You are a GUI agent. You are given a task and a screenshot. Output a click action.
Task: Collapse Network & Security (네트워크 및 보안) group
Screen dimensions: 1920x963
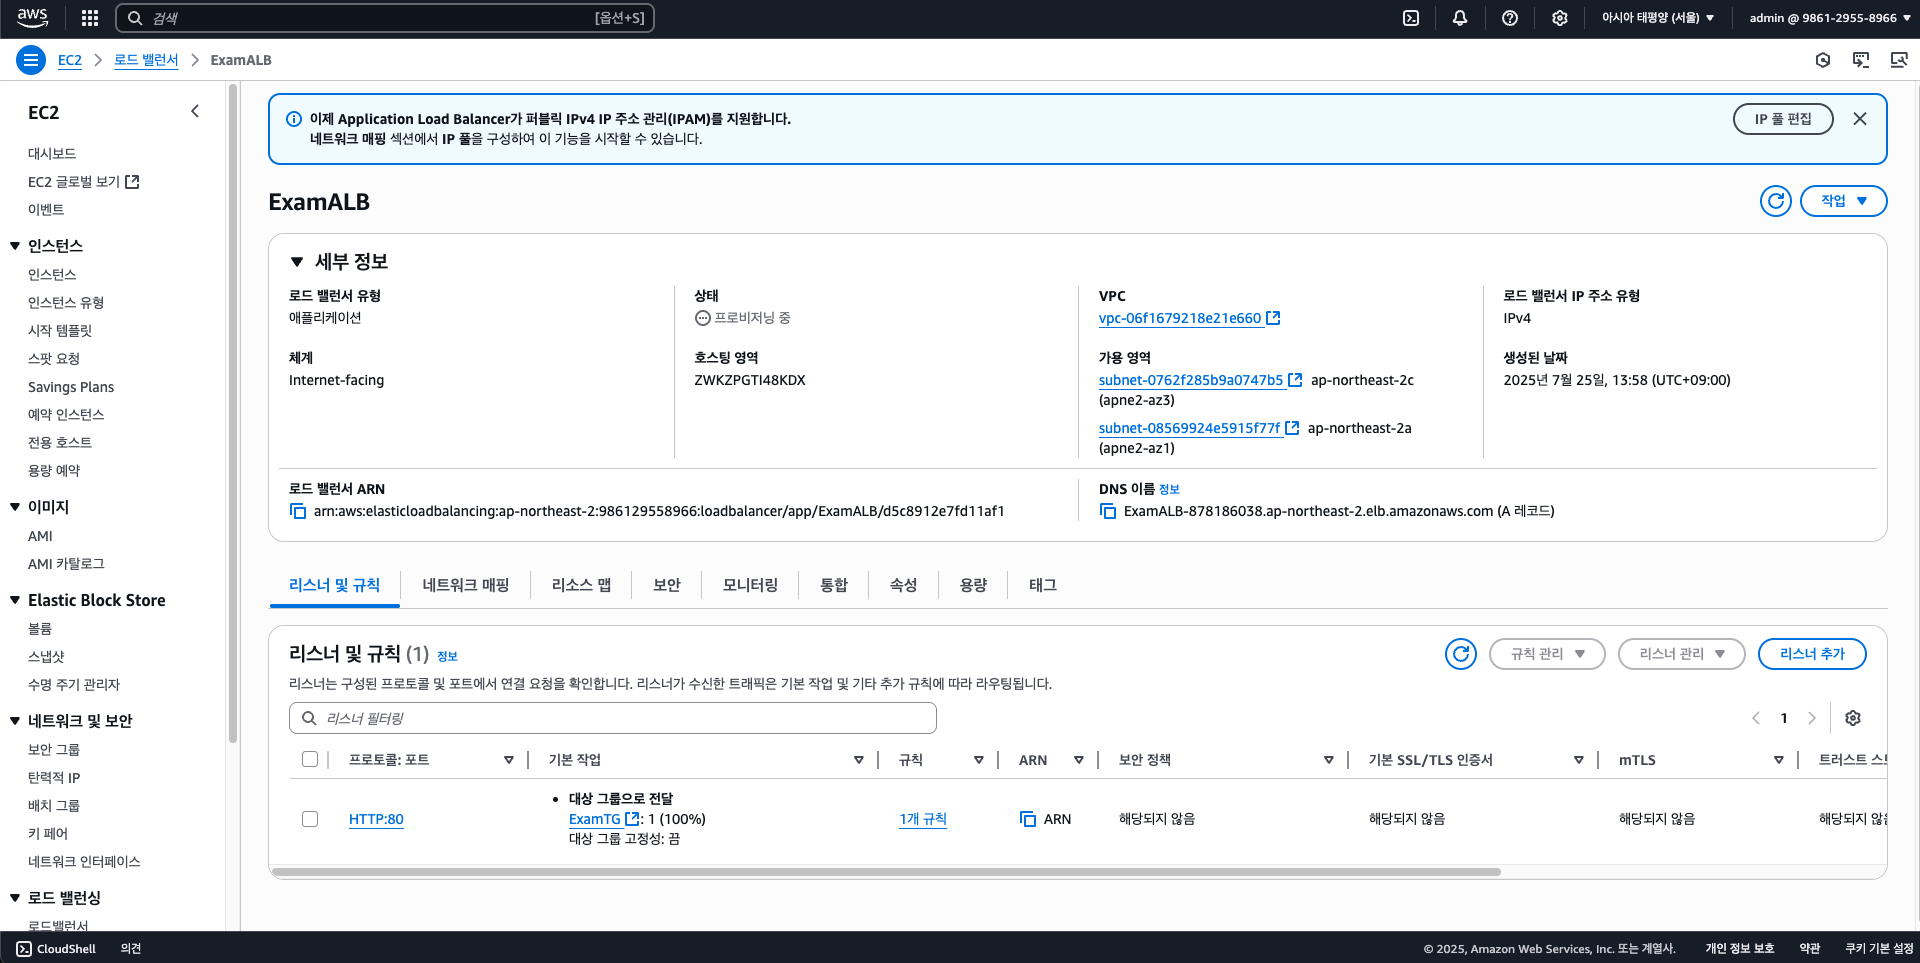click(x=15, y=721)
